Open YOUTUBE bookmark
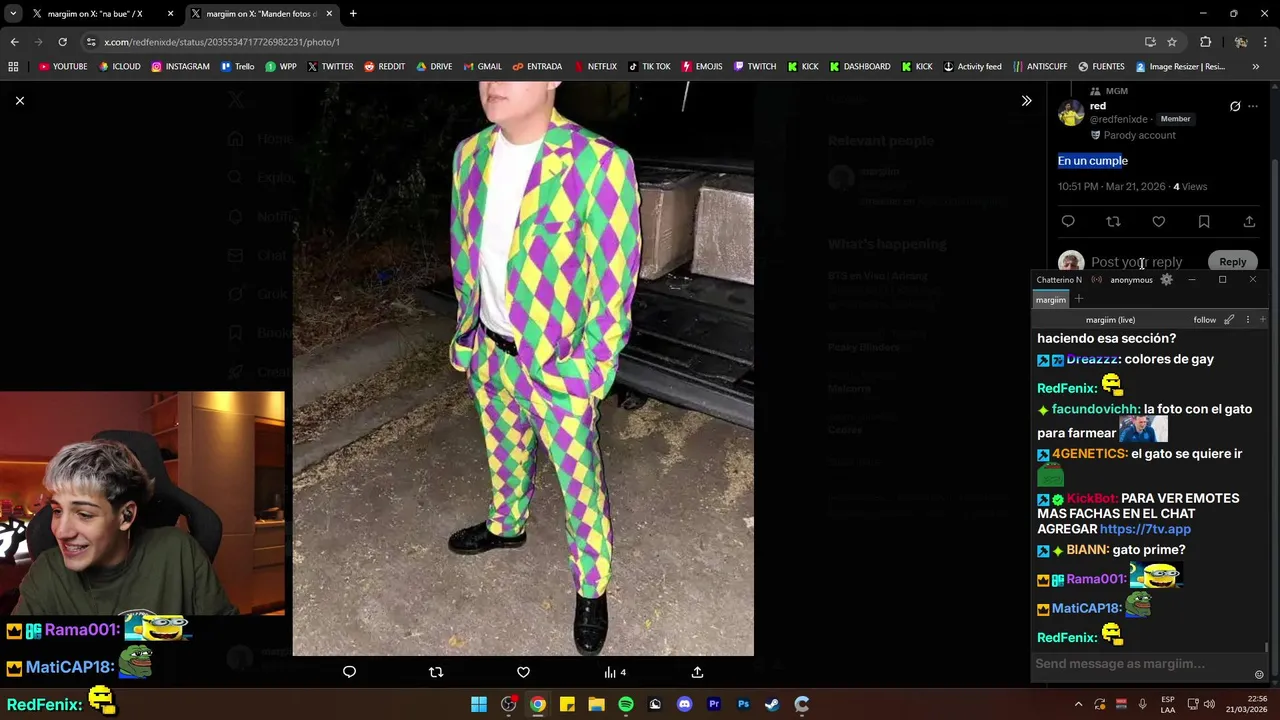This screenshot has width=1280, height=720. click(63, 67)
